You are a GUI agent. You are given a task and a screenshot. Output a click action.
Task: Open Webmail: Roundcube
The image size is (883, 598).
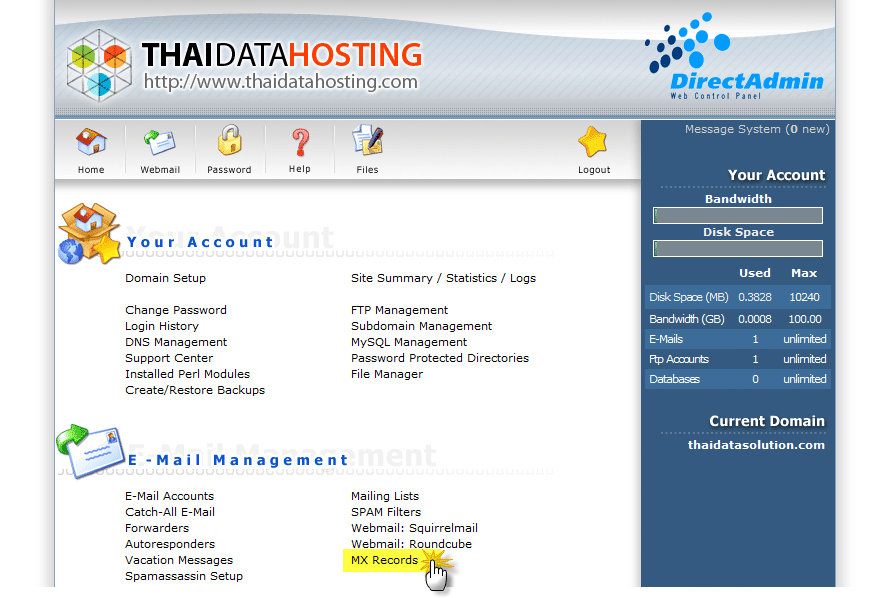click(411, 544)
